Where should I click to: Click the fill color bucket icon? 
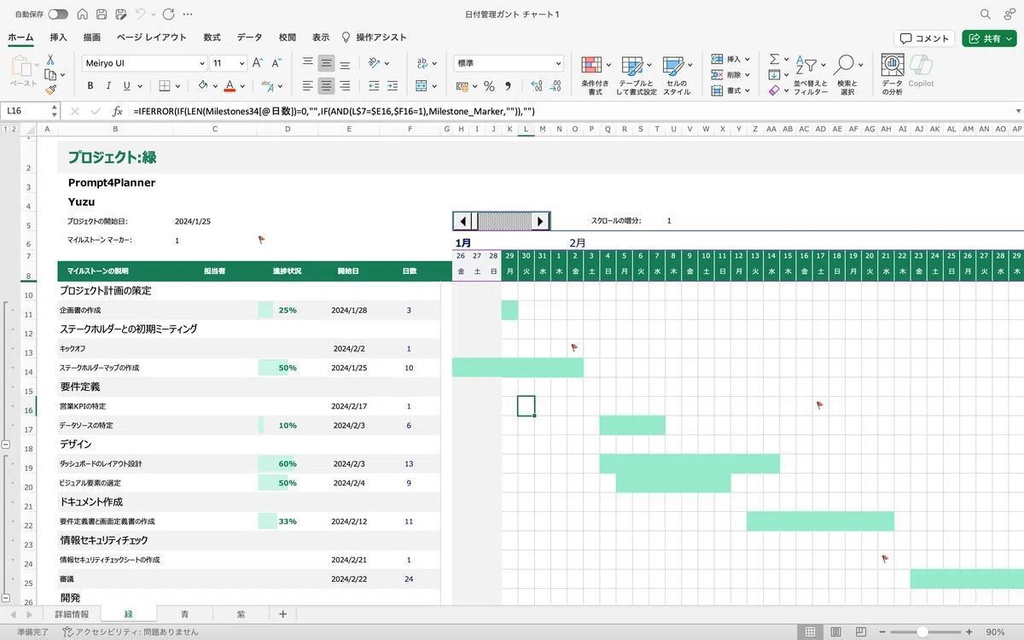point(203,85)
